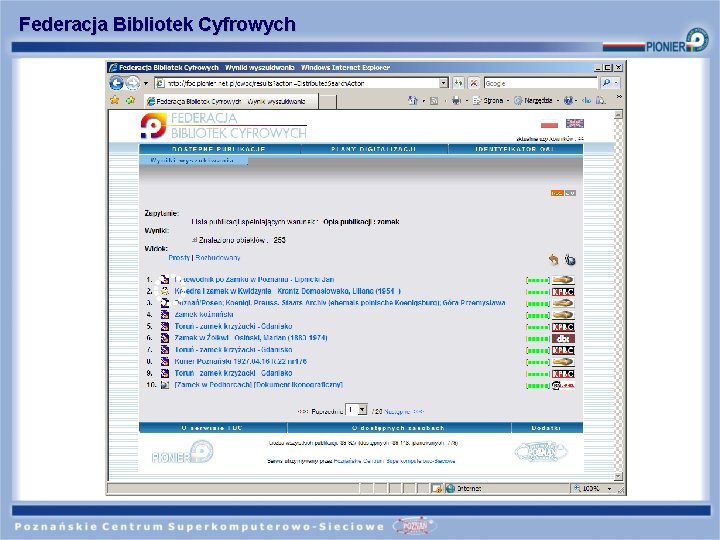This screenshot has width=720, height=540.
Task: Click the vertical scrollbar up arrow
Action: pos(619,115)
